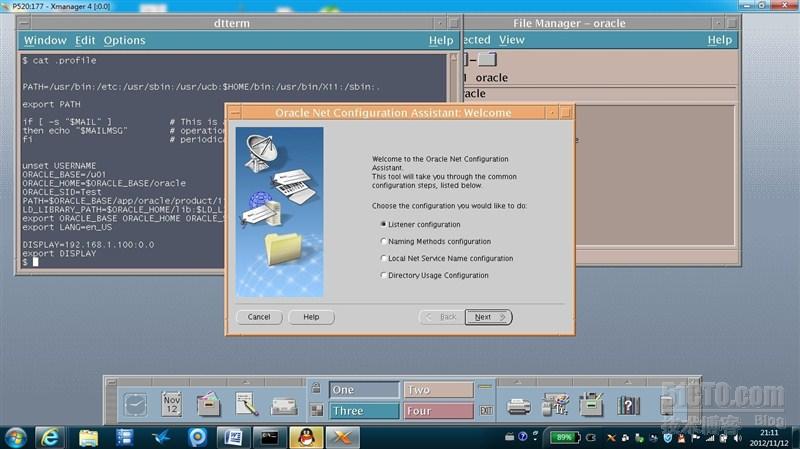Open the Windows Start orb
This screenshot has height=449, width=800.
pyautogui.click(x=15, y=438)
